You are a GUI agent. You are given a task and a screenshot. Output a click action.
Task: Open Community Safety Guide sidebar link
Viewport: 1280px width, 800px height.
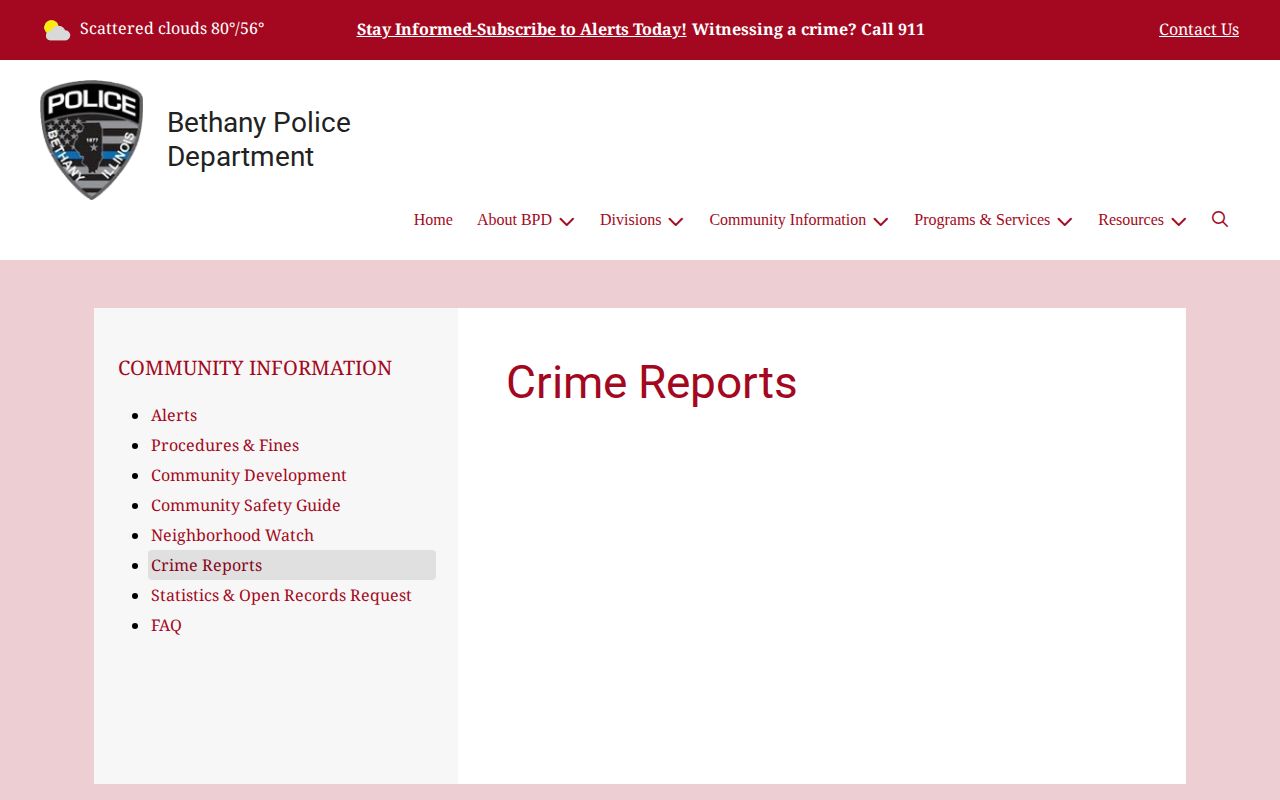point(246,505)
